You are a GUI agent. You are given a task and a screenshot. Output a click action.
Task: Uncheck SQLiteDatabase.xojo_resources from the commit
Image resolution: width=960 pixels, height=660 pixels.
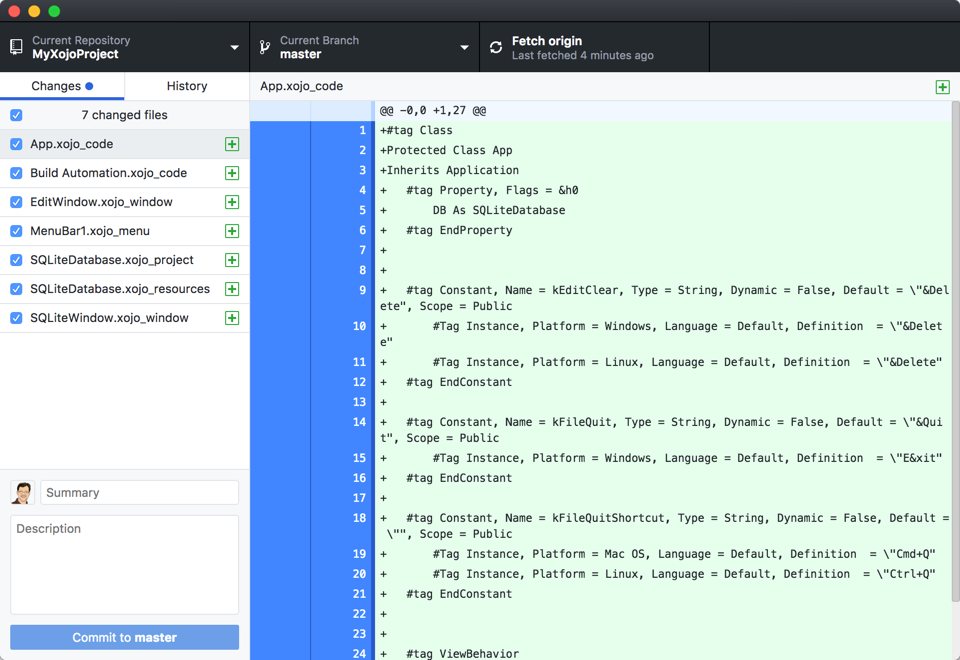click(x=15, y=289)
